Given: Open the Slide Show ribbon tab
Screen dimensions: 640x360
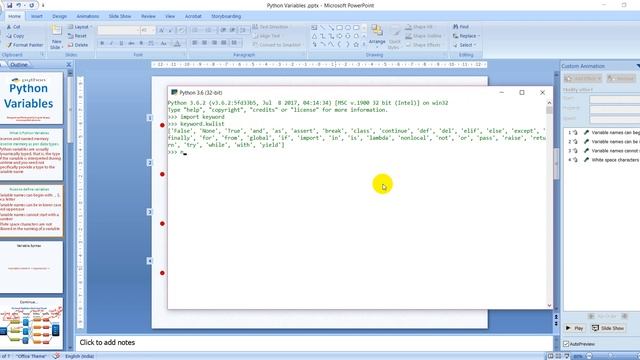Looking at the screenshot, I should (120, 16).
